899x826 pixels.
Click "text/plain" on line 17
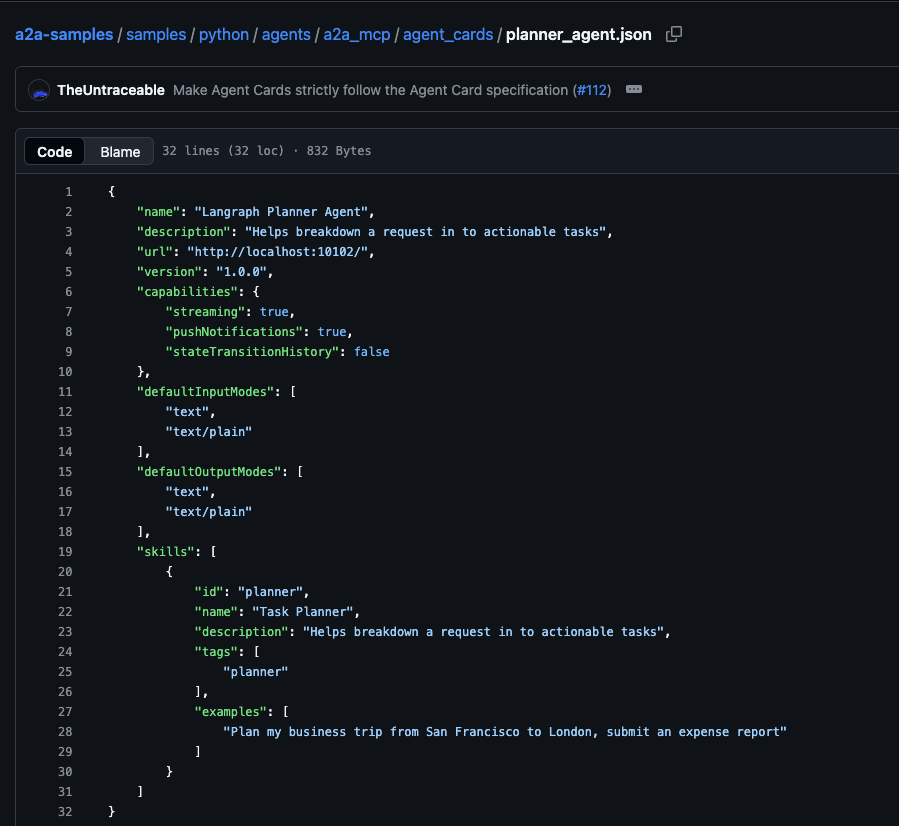click(x=209, y=511)
